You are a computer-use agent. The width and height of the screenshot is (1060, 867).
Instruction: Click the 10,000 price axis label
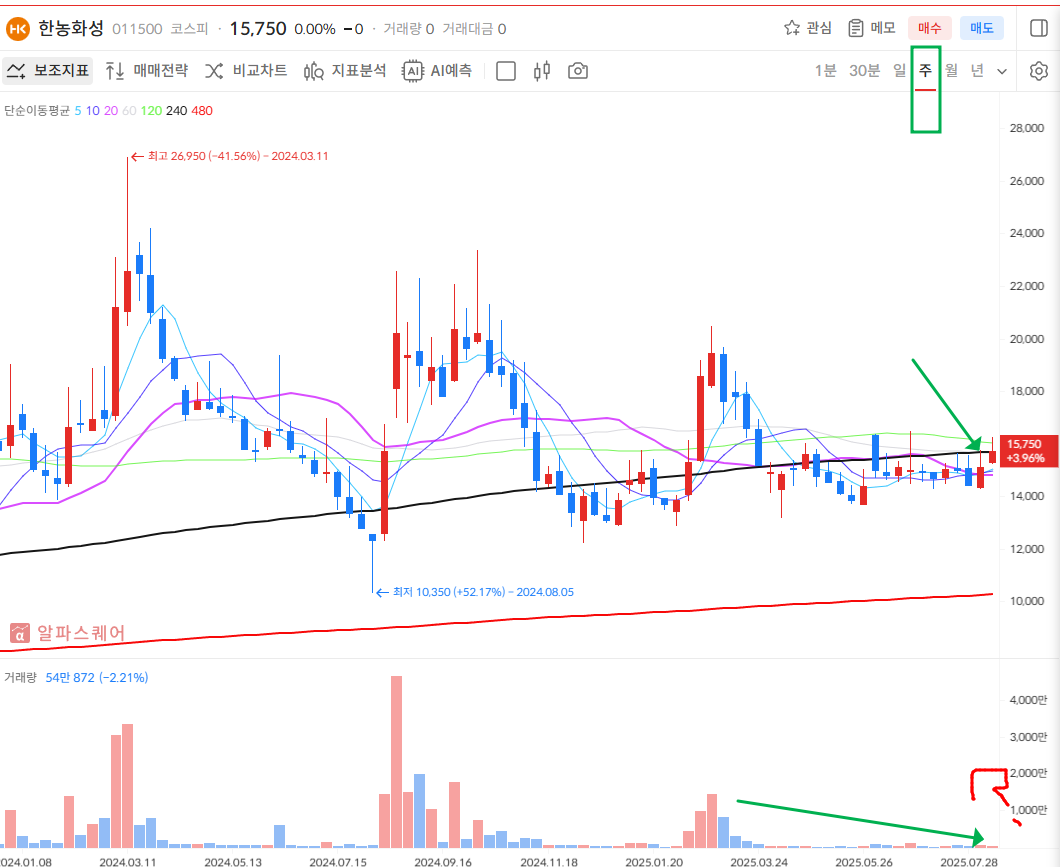click(x=1026, y=601)
